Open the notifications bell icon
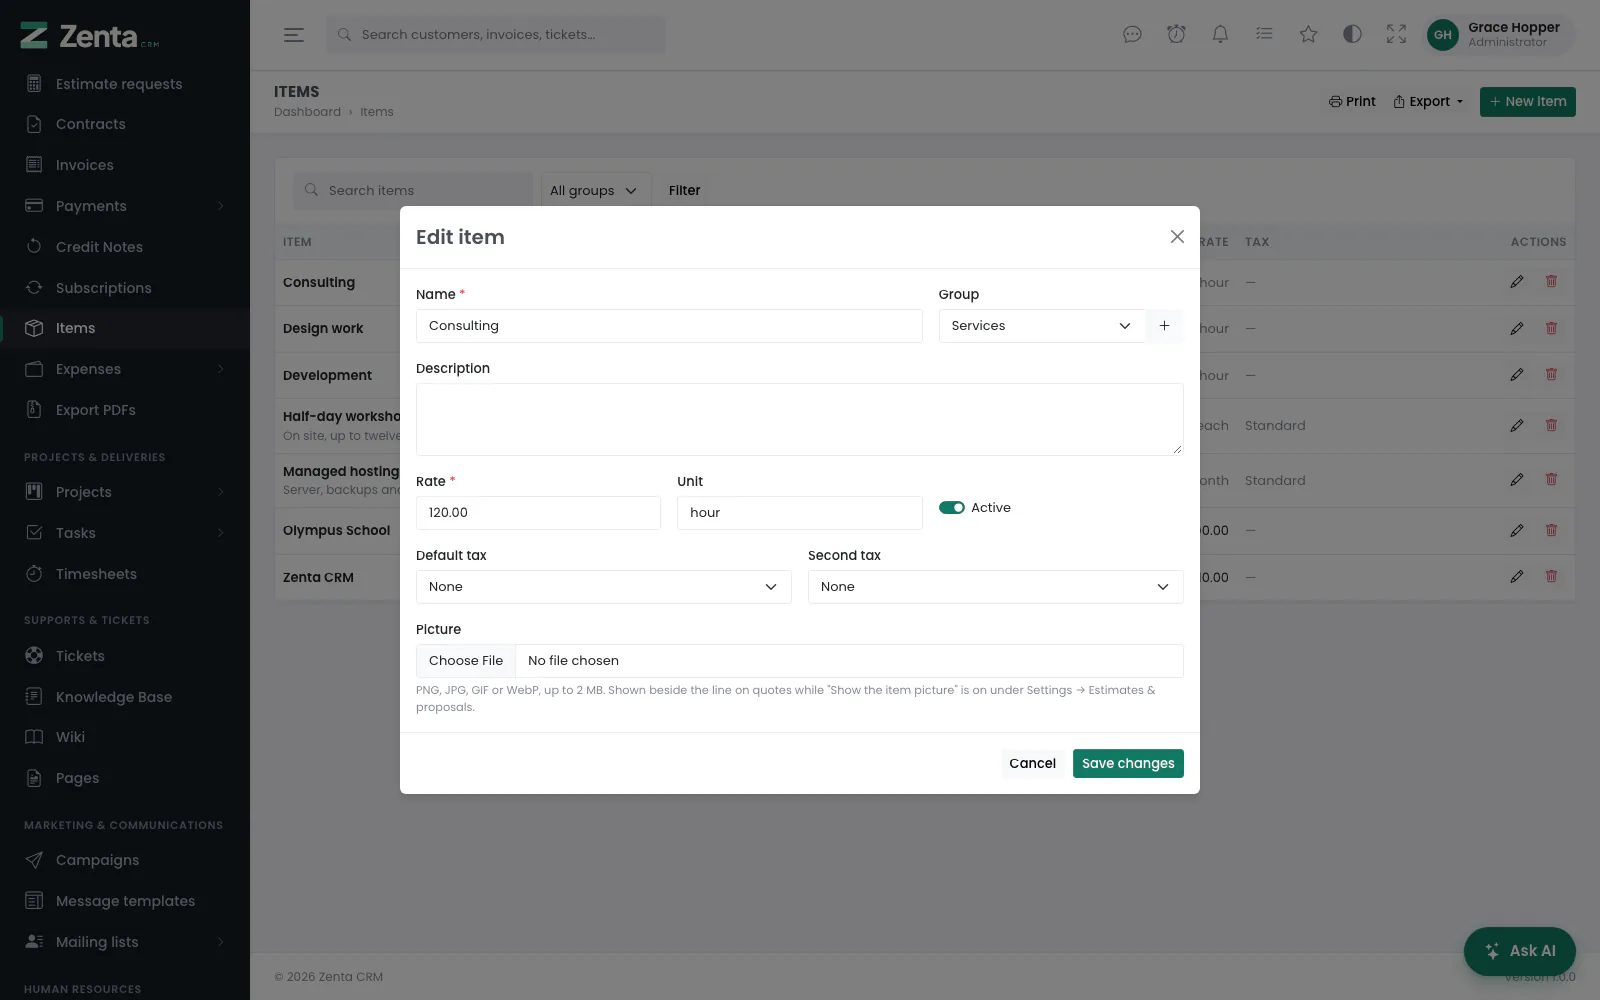The height and width of the screenshot is (1000, 1600). pos(1220,35)
